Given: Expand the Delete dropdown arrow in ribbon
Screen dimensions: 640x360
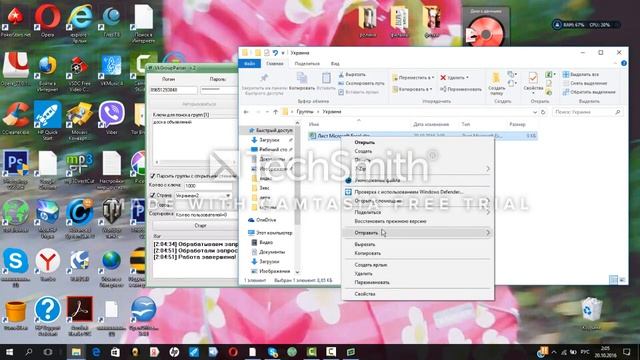Looking at the screenshot, I should point(467,78).
